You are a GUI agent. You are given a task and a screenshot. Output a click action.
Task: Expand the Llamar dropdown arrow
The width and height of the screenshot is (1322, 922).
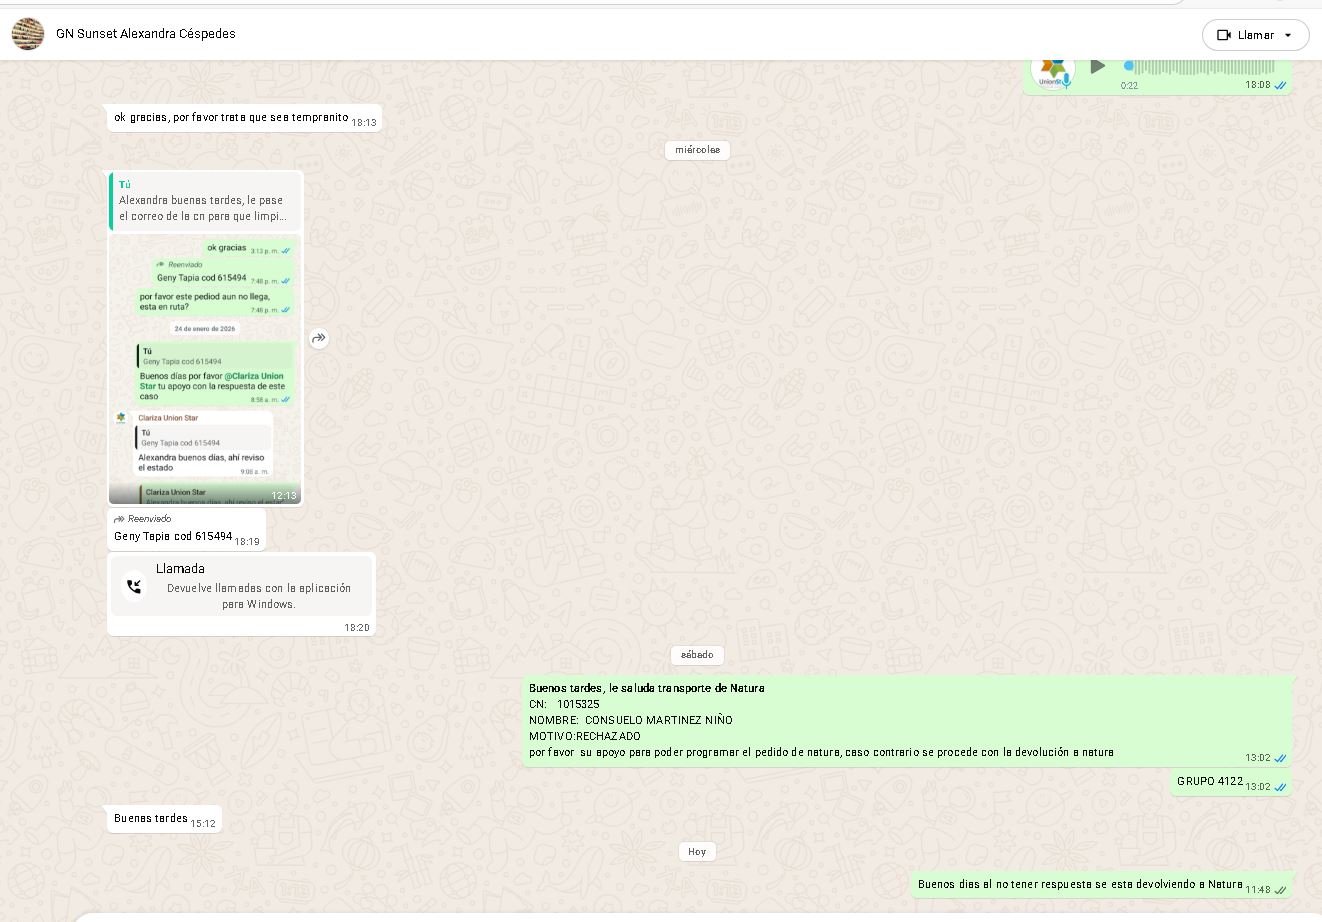(1288, 35)
